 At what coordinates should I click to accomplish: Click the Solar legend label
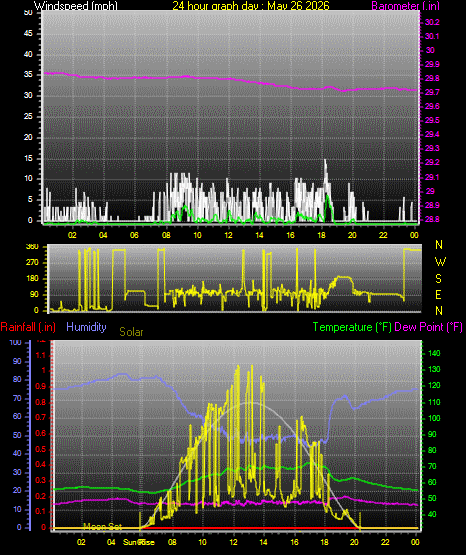point(131,332)
